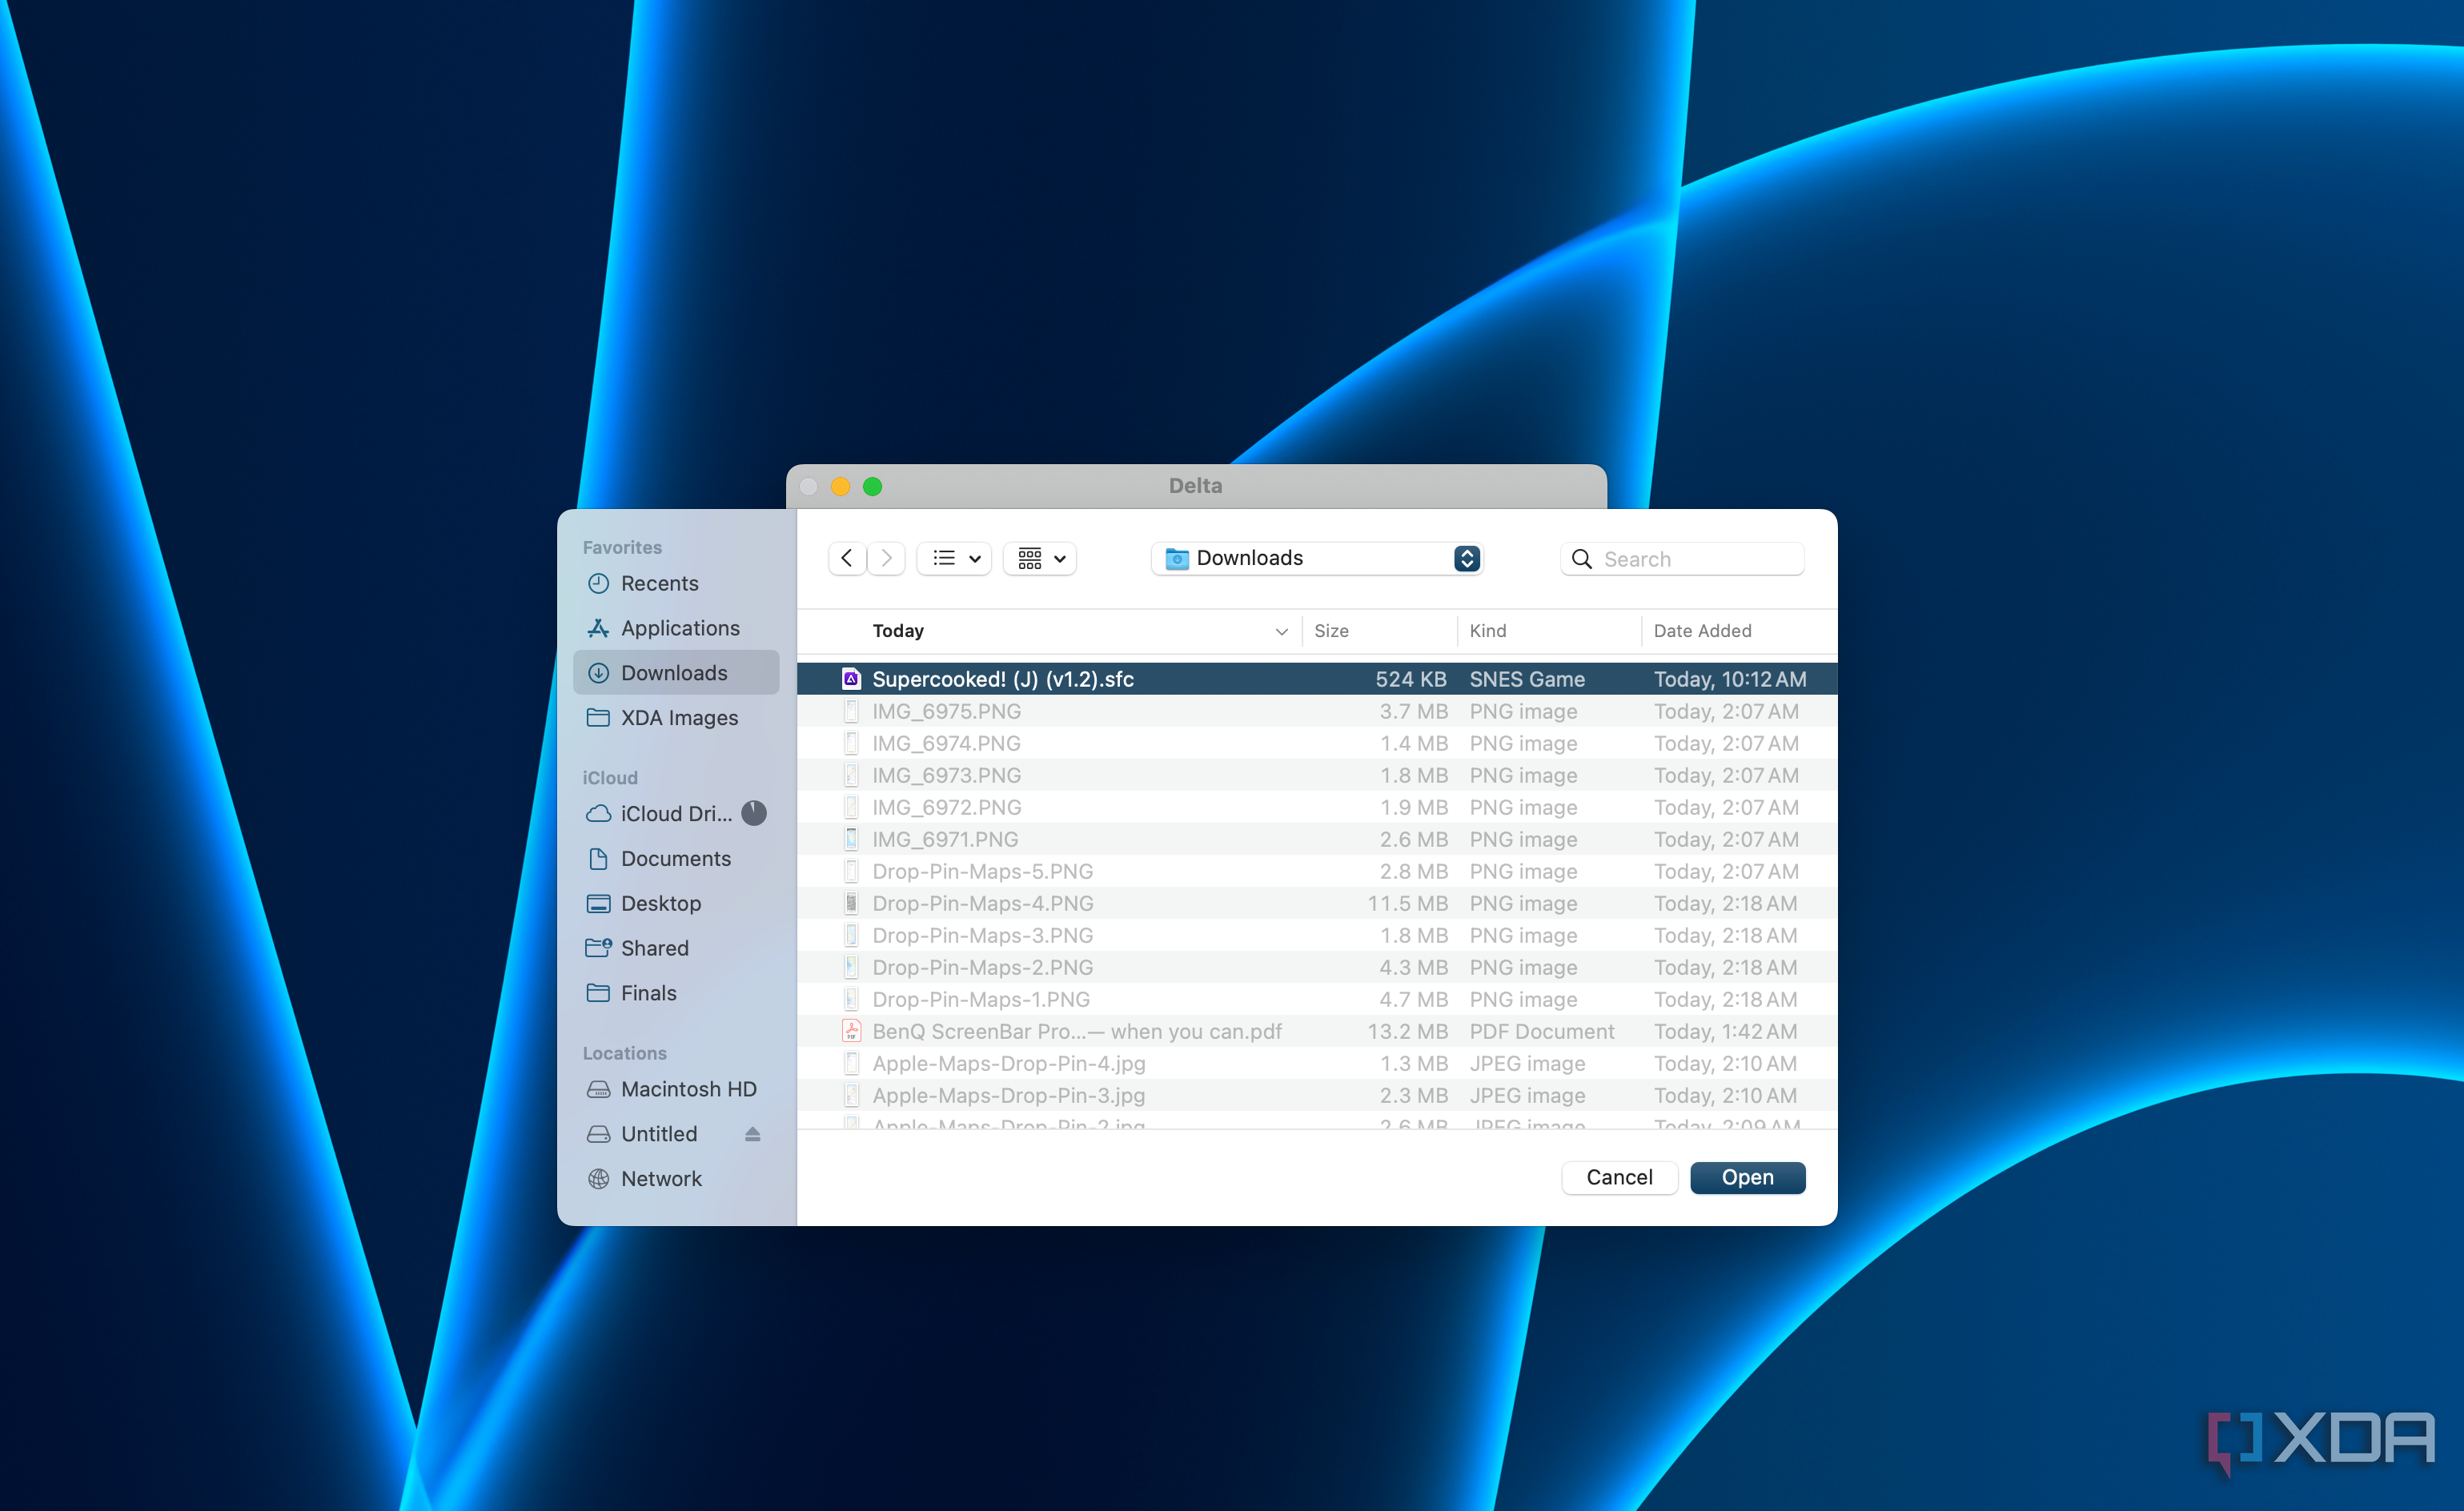The height and width of the screenshot is (1511, 2464).
Task: Open the Shared folder in sidebar
Action: (677, 948)
